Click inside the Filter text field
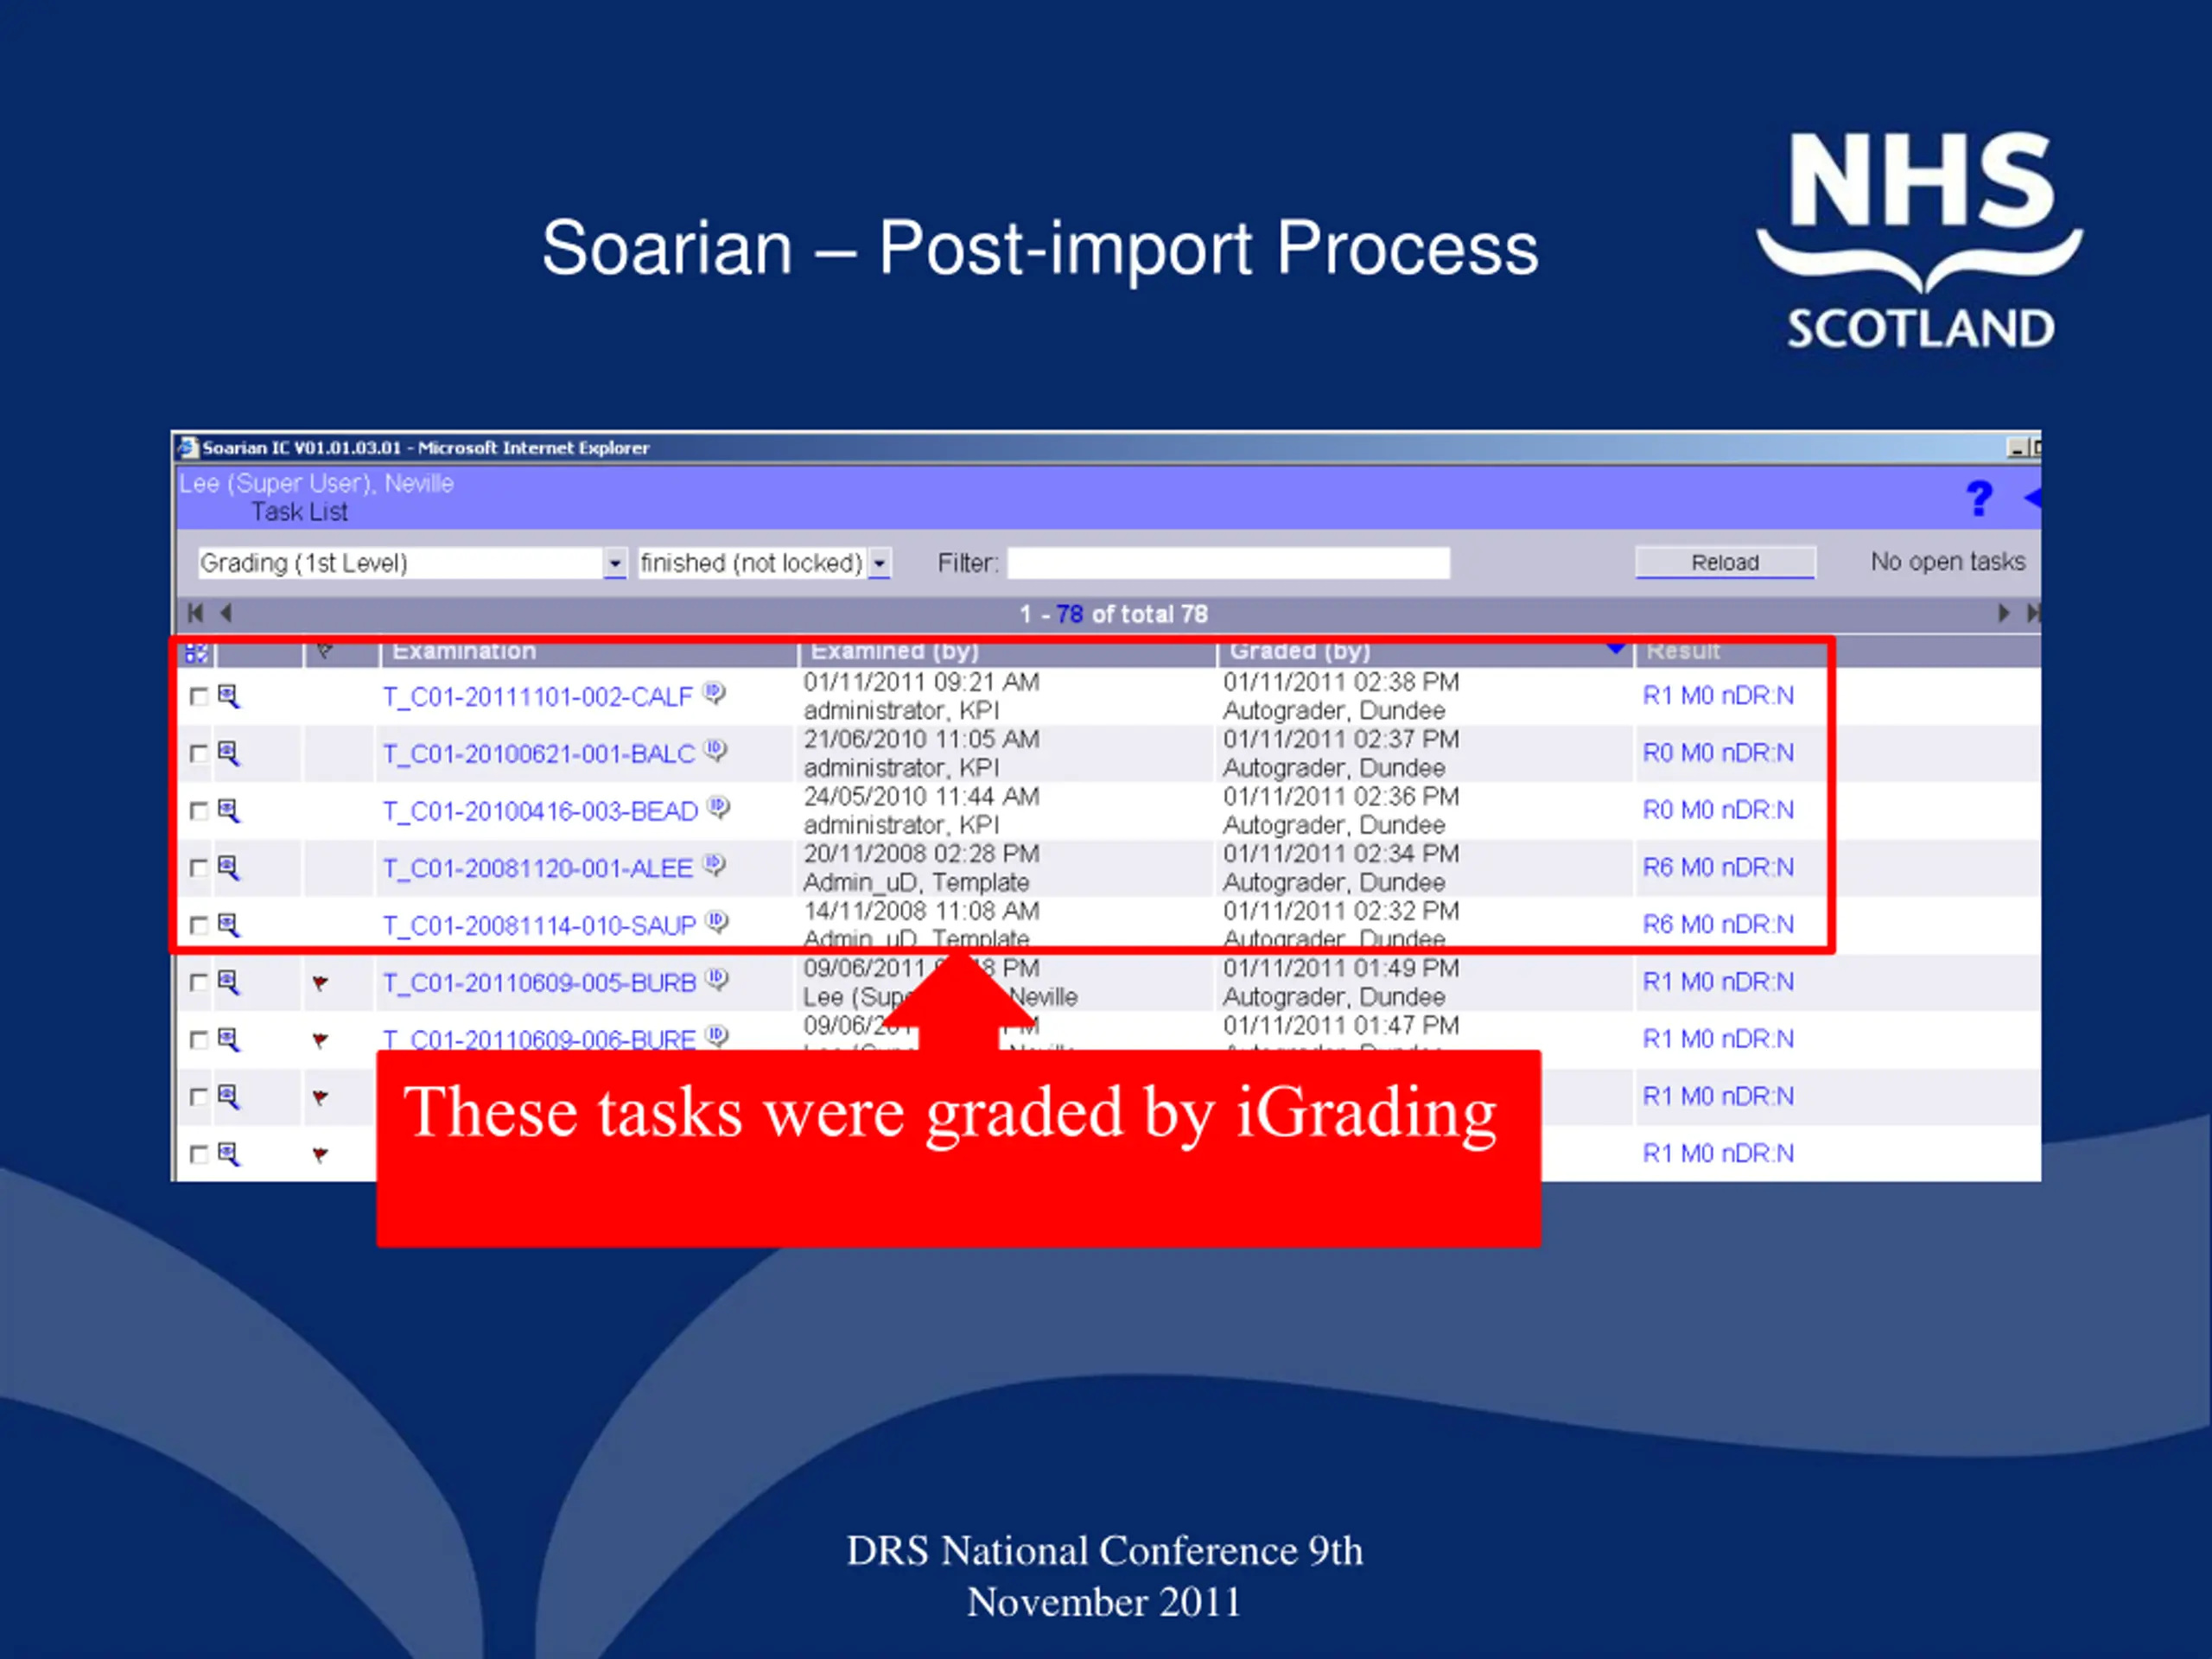The width and height of the screenshot is (2212, 1659). (x=1229, y=563)
